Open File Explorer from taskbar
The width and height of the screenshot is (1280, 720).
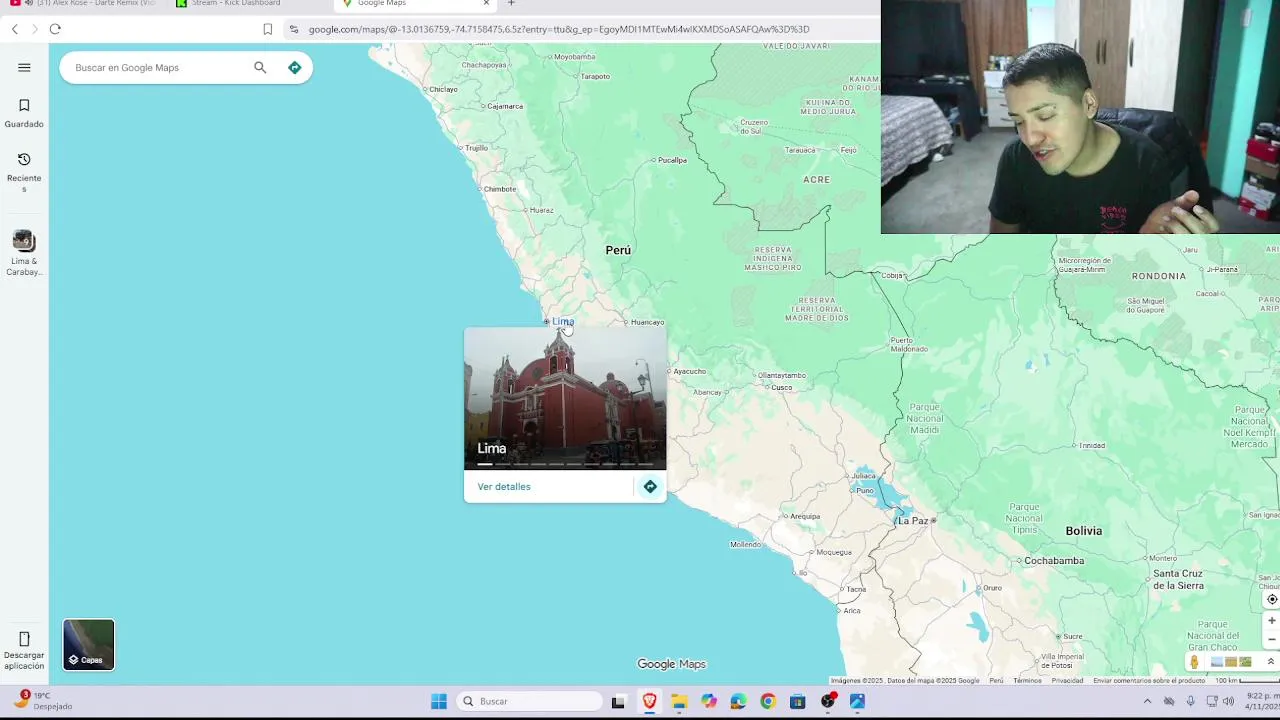[678, 701]
